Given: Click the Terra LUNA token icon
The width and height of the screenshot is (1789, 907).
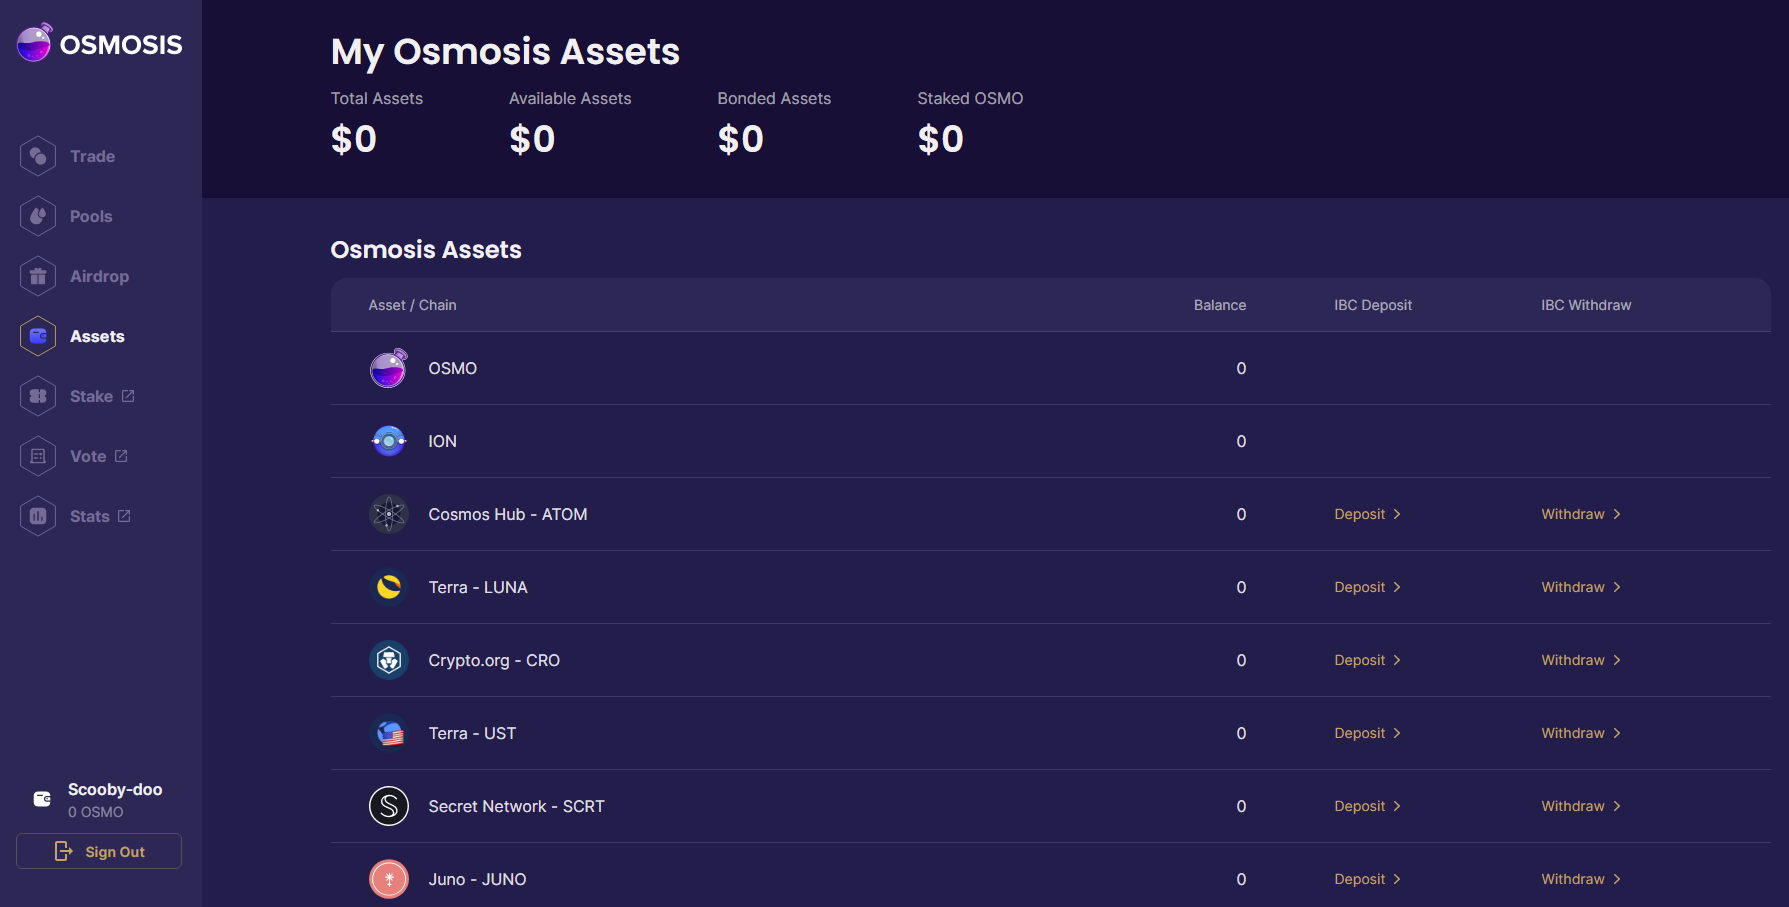Looking at the screenshot, I should click(389, 587).
